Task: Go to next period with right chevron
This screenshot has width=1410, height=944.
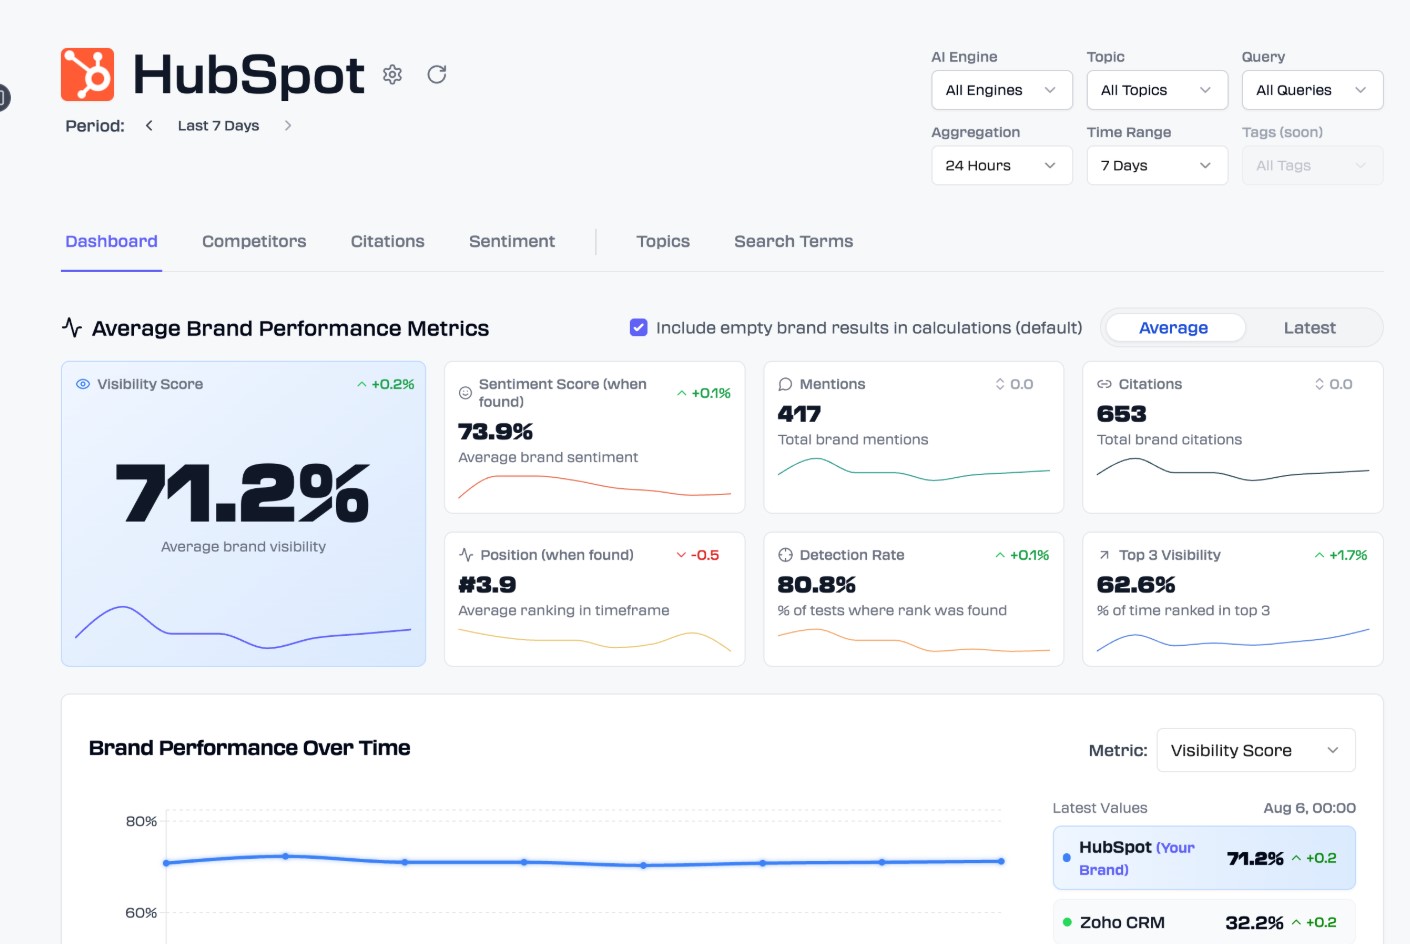Action: click(288, 126)
